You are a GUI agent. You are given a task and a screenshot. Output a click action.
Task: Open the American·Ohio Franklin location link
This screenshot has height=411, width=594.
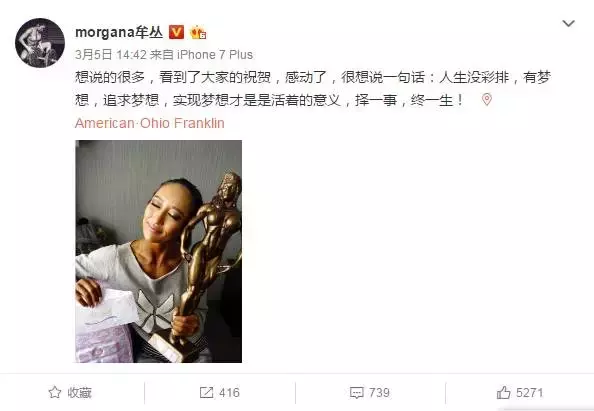pyautogui.click(x=150, y=123)
